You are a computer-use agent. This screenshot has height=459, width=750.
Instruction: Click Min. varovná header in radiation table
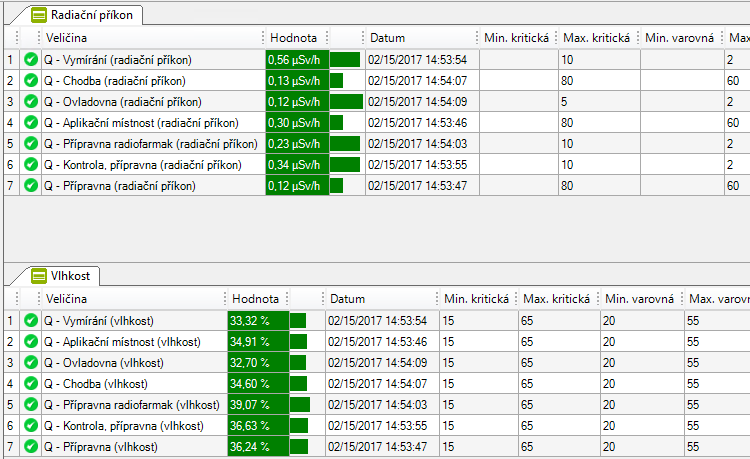[x=680, y=38]
